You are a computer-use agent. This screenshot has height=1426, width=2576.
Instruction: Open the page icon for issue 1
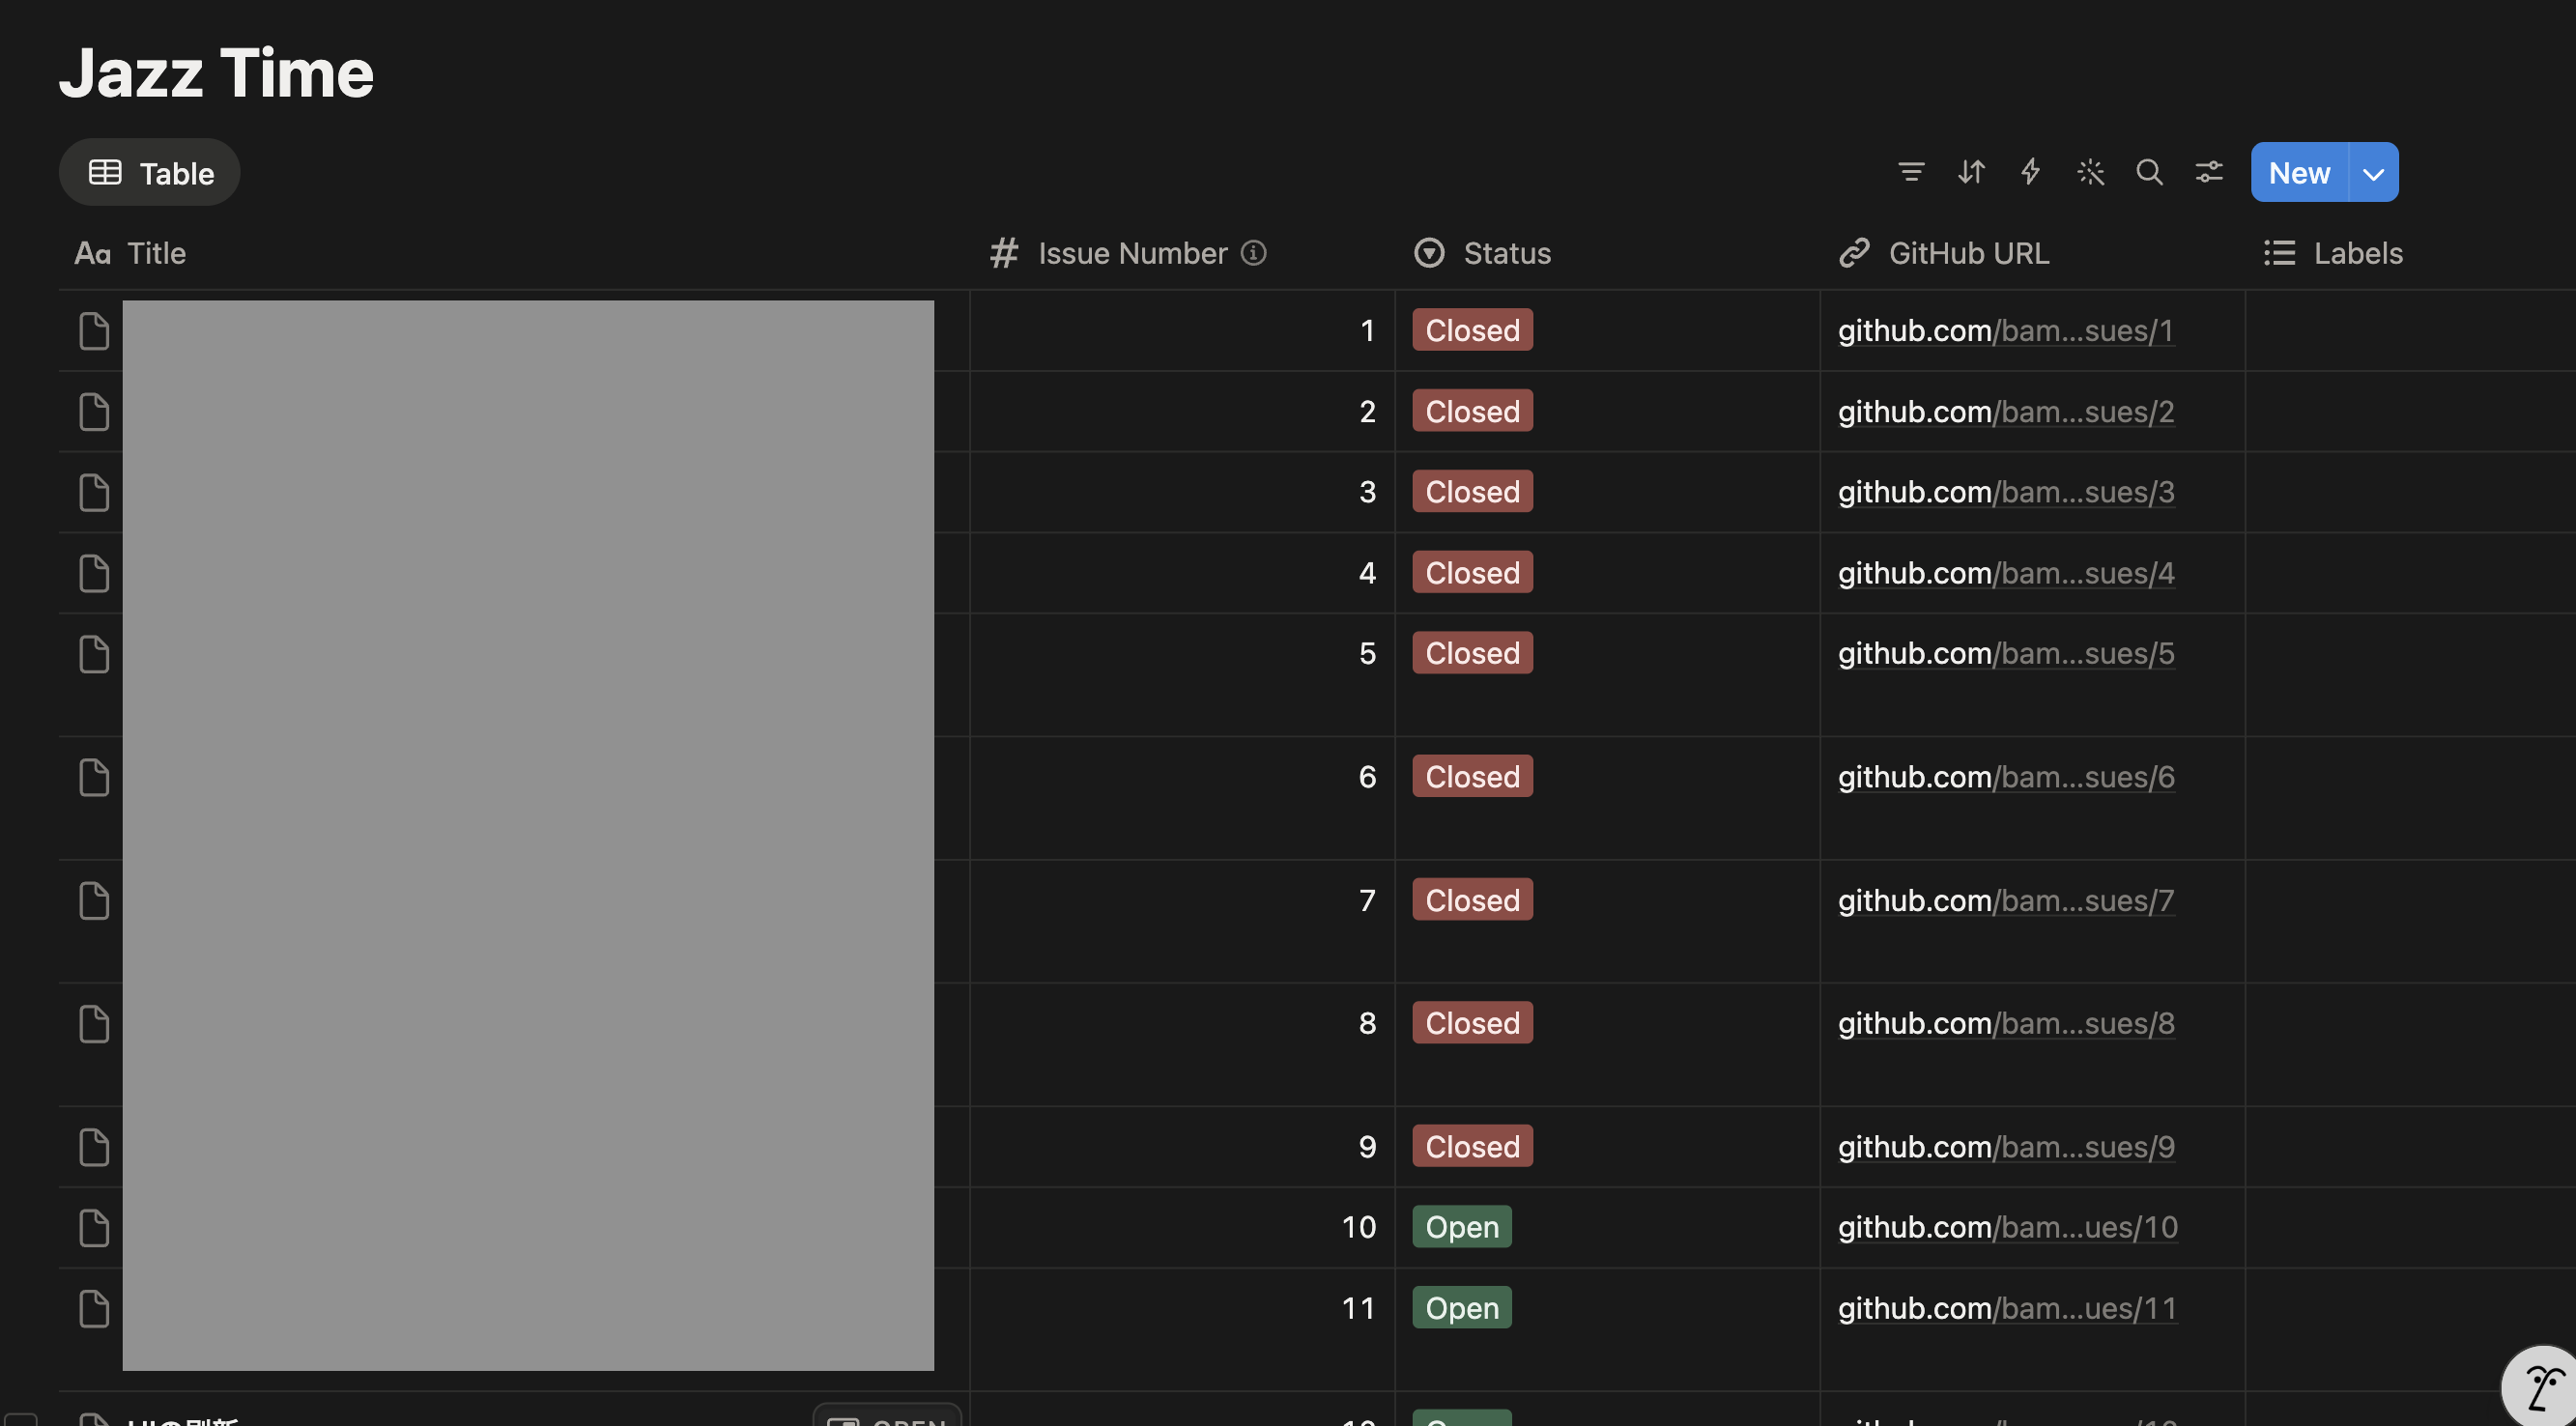click(x=94, y=331)
